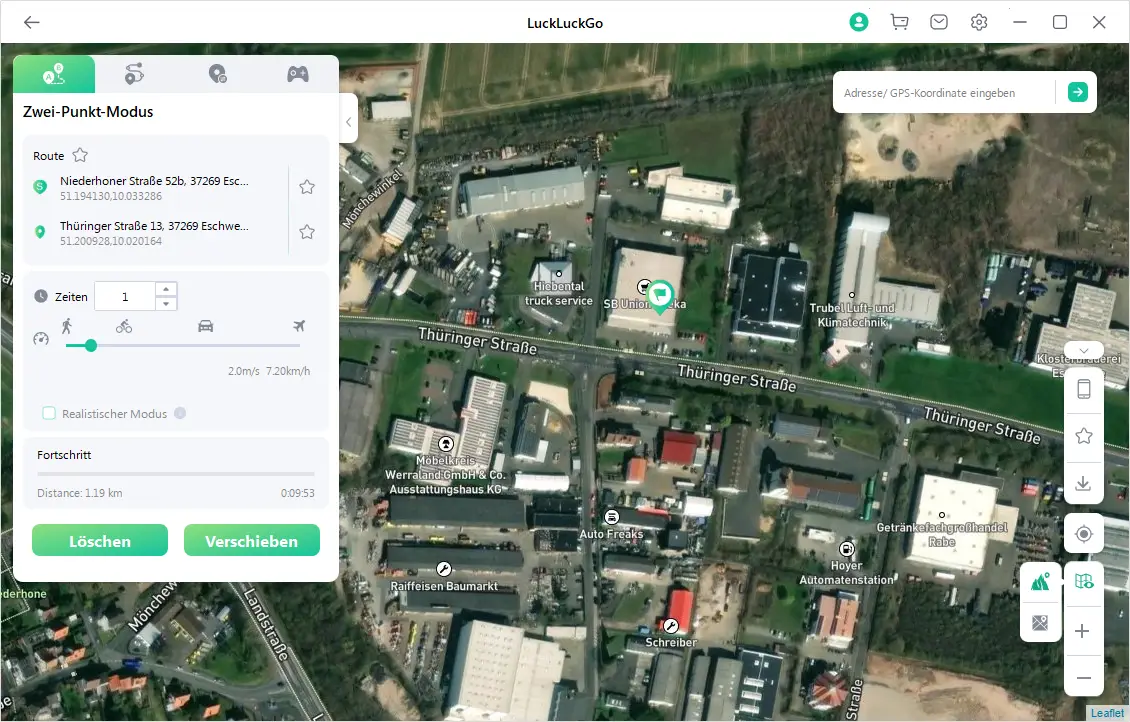Screen dimensions: 1130x722
Task: Switch to Teleport mode tab
Action: (x=217, y=74)
